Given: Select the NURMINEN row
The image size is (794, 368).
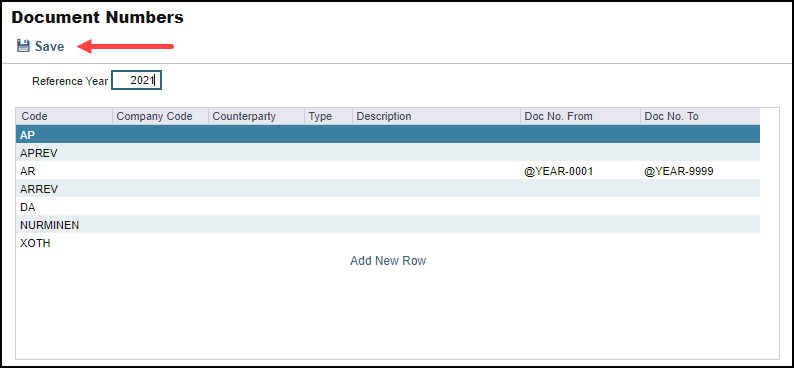Looking at the screenshot, I should pyautogui.click(x=388, y=225).
